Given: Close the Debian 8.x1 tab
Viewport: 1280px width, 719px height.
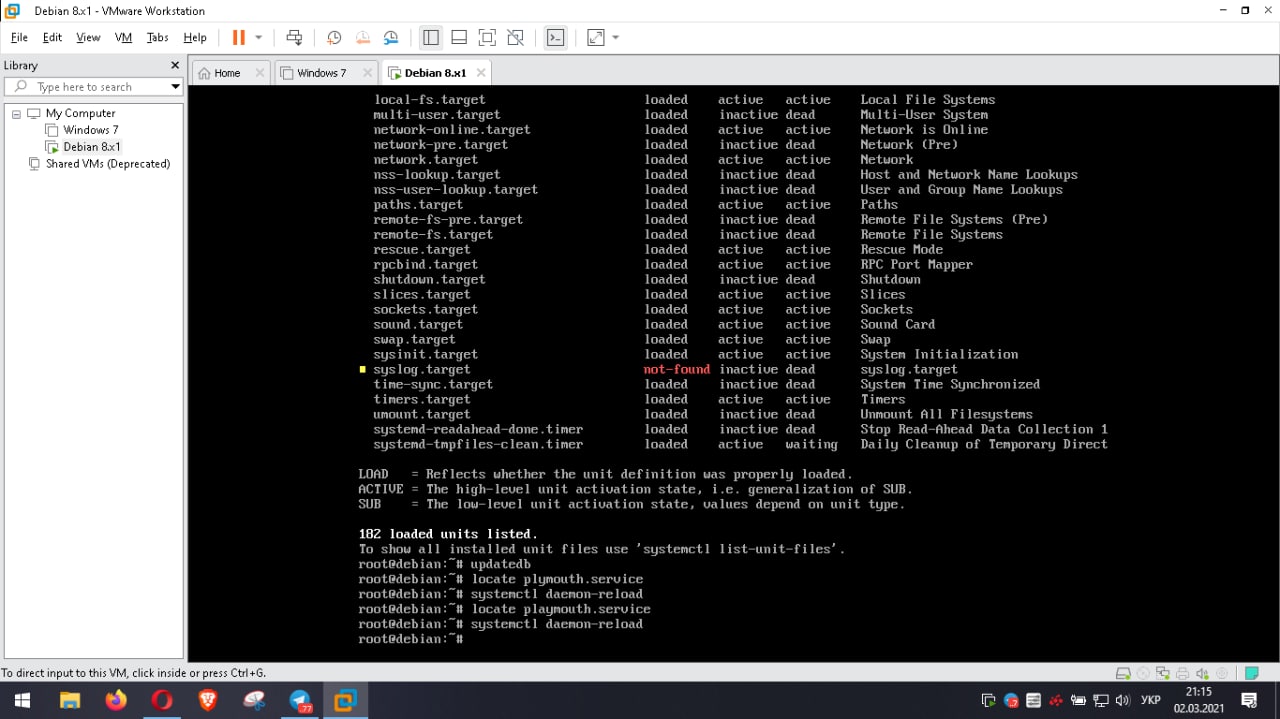Looking at the screenshot, I should [x=481, y=72].
